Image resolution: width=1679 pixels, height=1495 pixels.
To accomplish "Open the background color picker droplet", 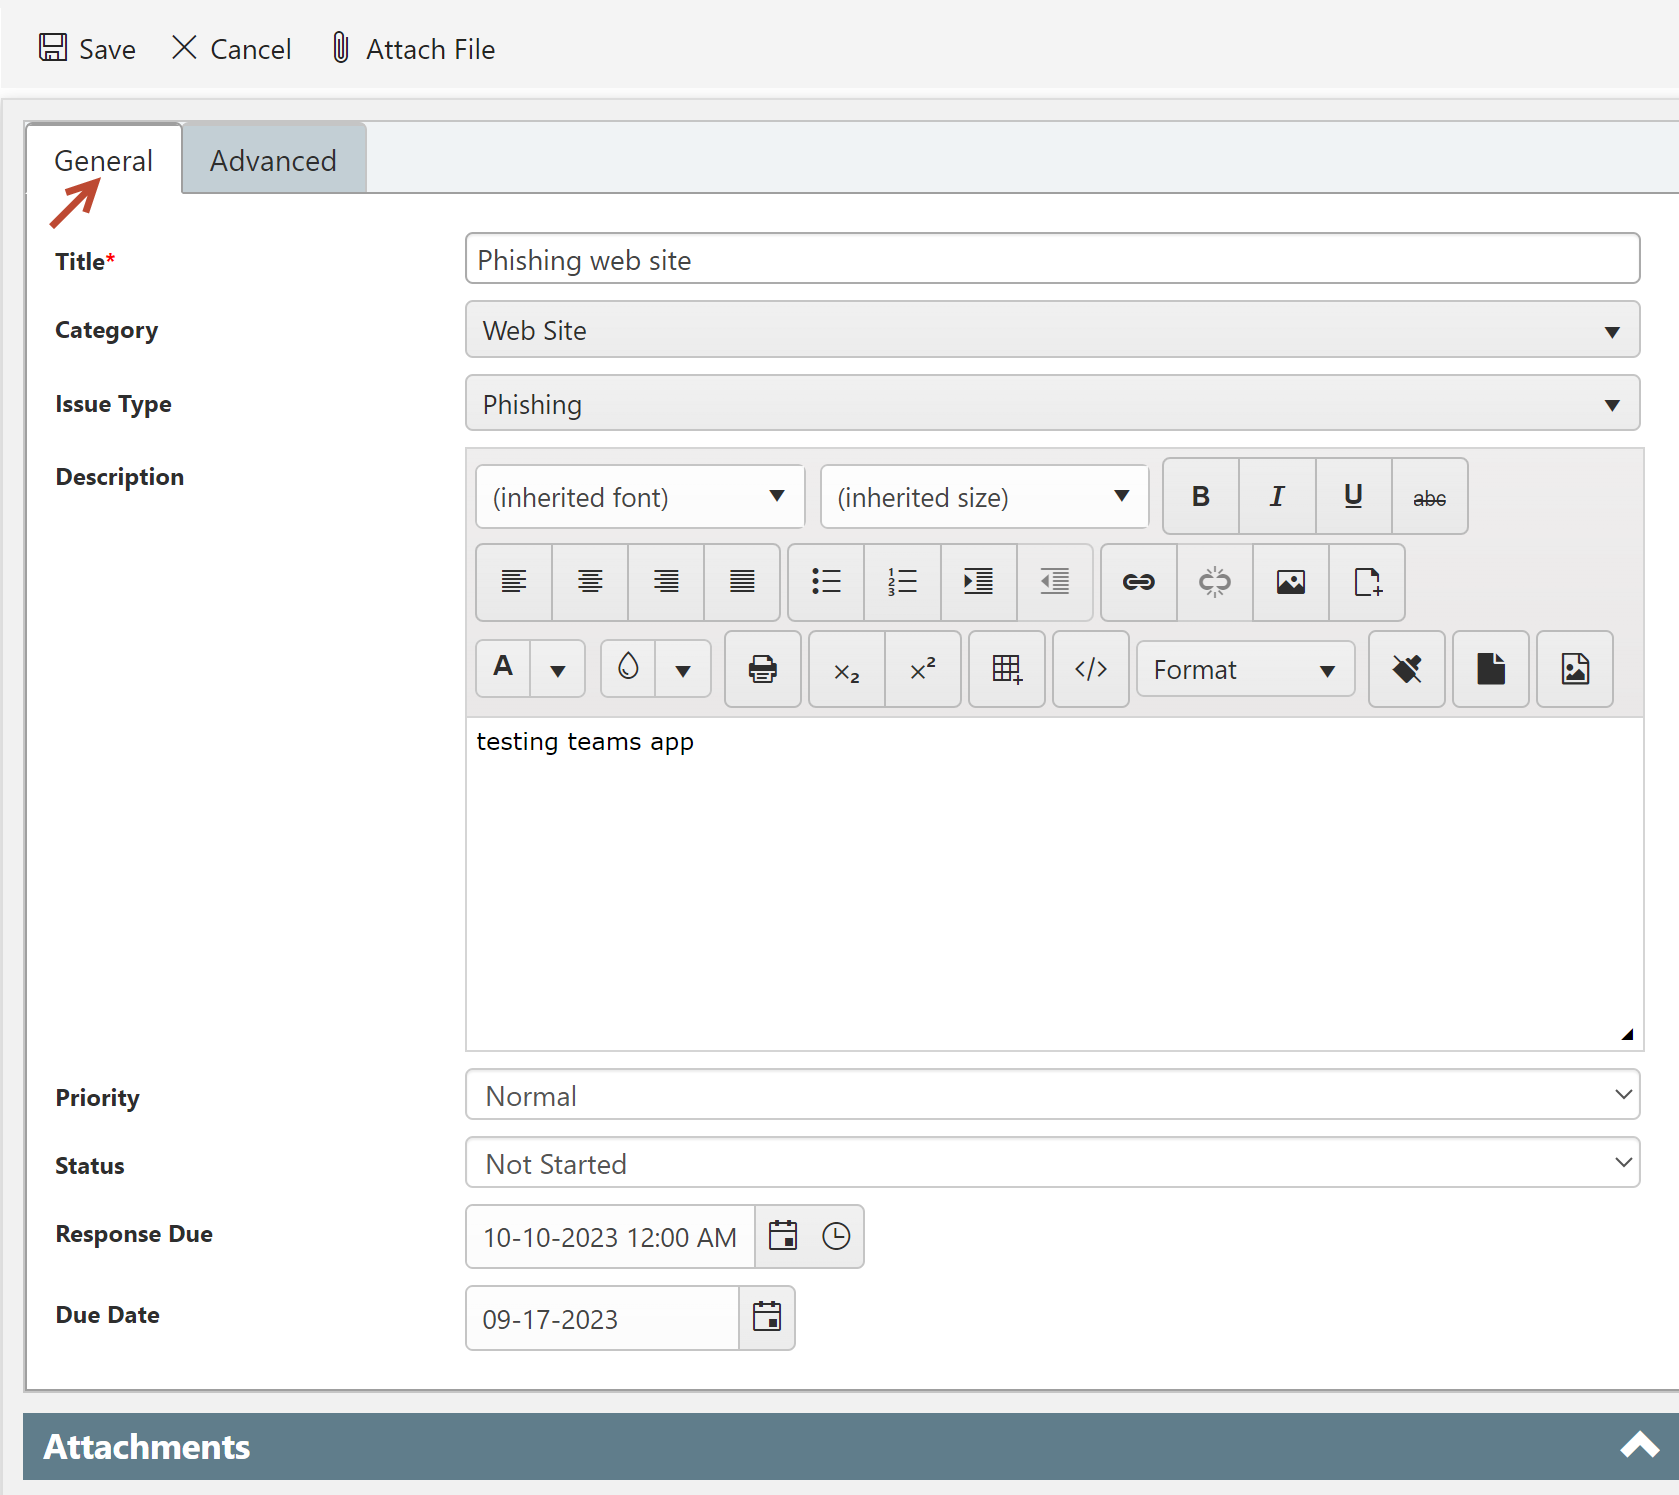I will 628,667.
